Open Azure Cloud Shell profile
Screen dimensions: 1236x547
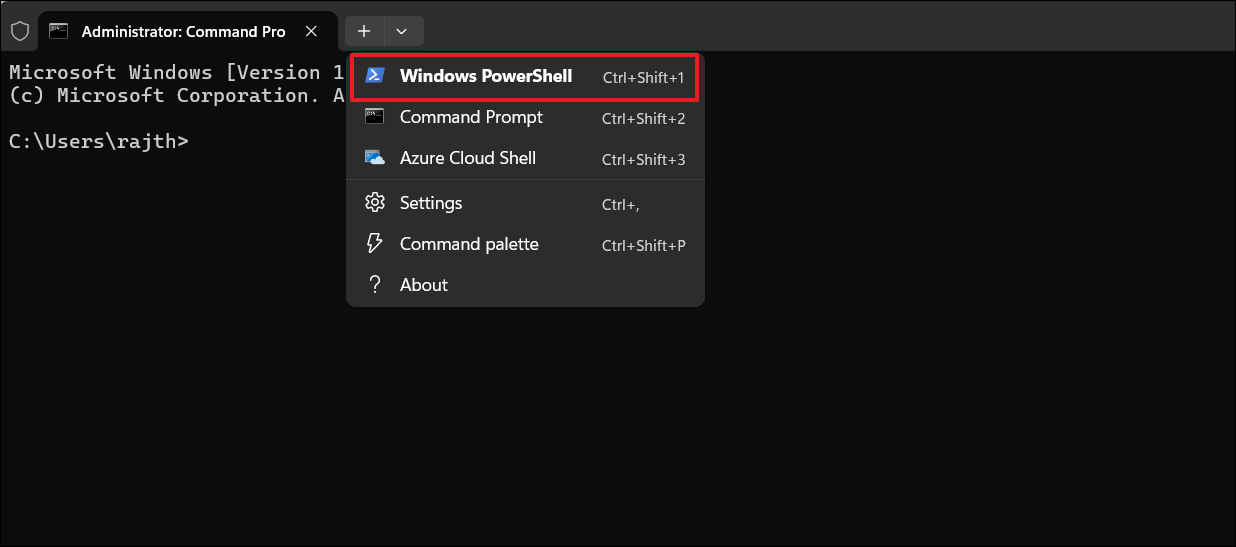tap(467, 158)
